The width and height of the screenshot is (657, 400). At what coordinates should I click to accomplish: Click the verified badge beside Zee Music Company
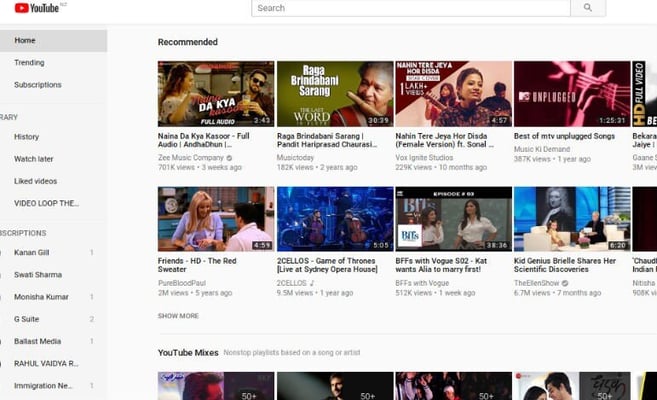229,158
